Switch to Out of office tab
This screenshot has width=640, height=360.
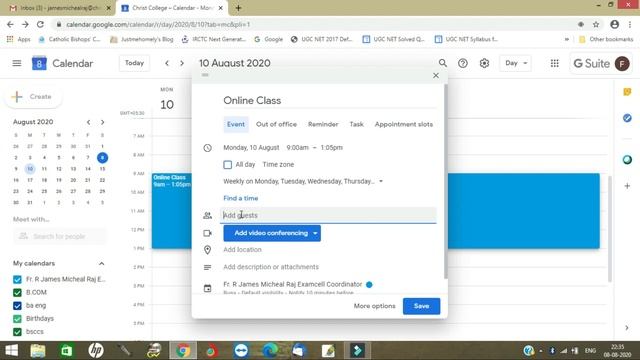(276, 124)
